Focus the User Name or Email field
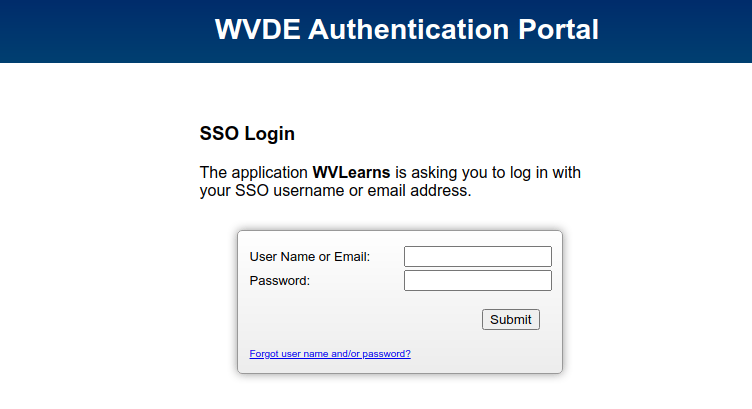752x409 pixels. point(478,257)
